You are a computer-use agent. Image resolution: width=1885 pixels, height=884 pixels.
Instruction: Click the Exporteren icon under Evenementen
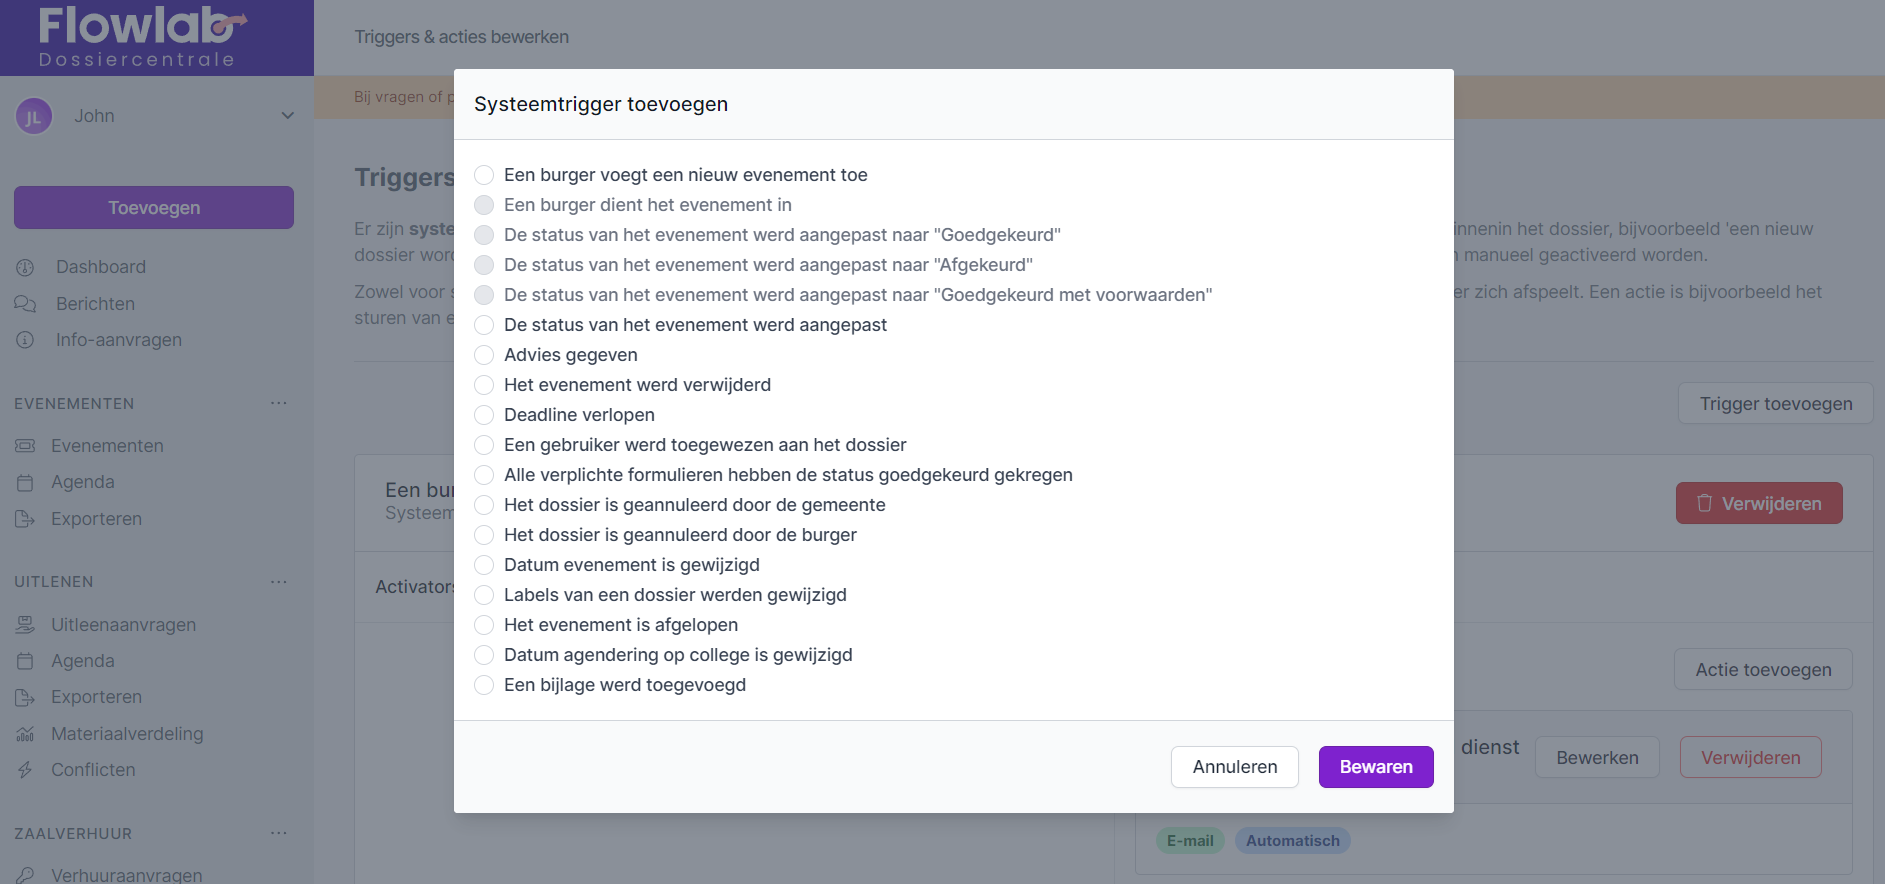(25, 519)
